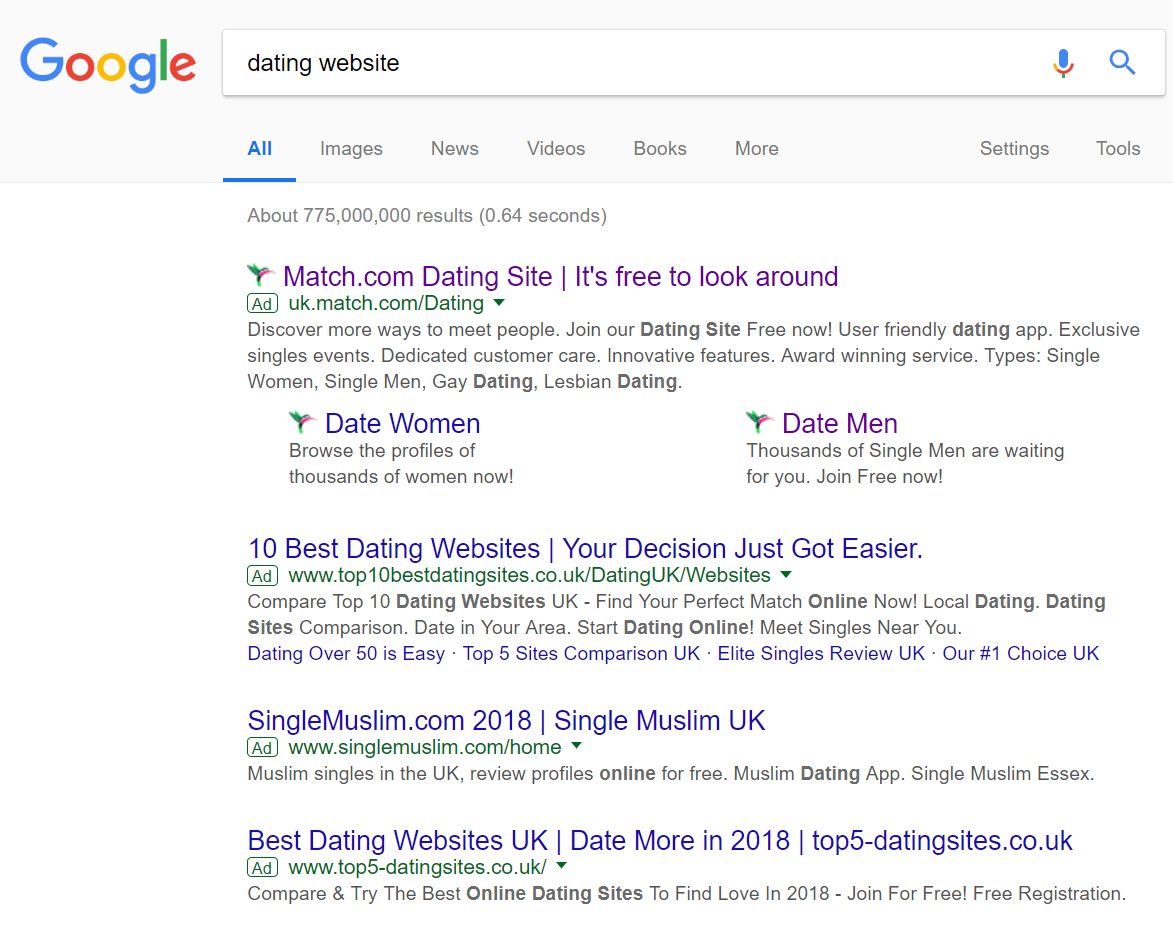Click Thousands of Single Men are waiting text
The image size is (1173, 927).
[x=905, y=463]
